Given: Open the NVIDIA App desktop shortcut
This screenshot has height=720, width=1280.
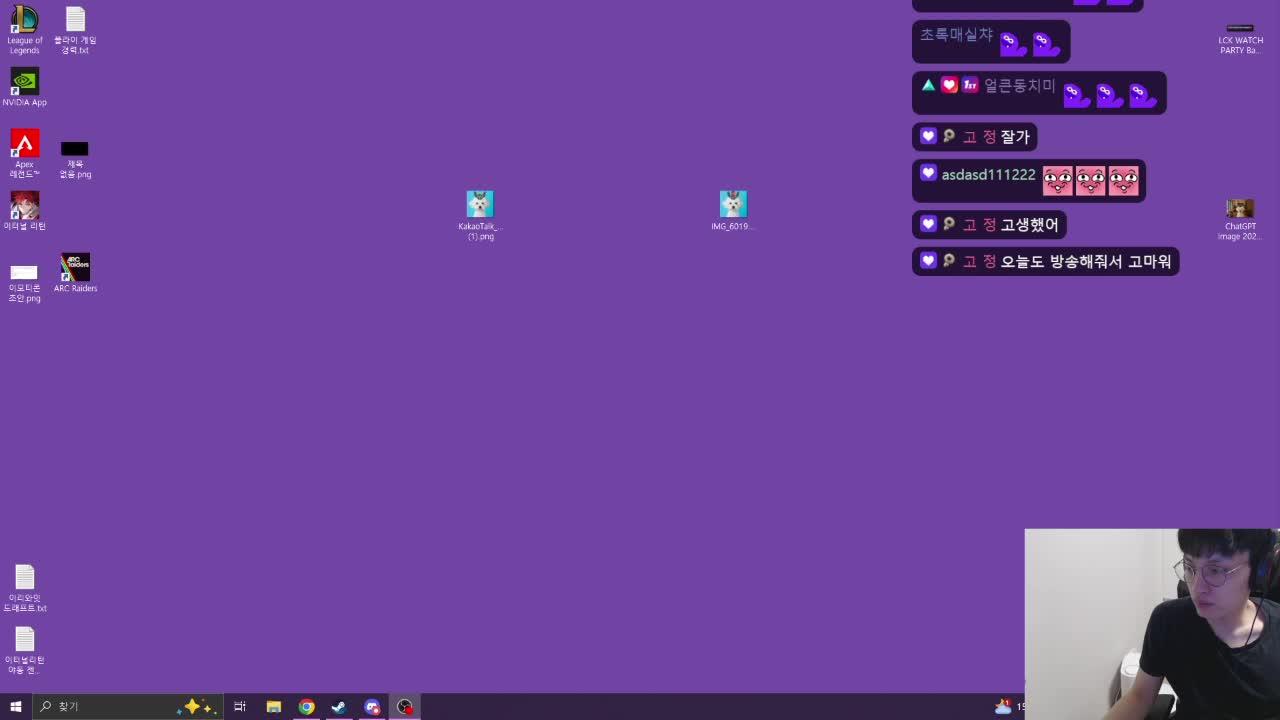Looking at the screenshot, I should (x=25, y=87).
